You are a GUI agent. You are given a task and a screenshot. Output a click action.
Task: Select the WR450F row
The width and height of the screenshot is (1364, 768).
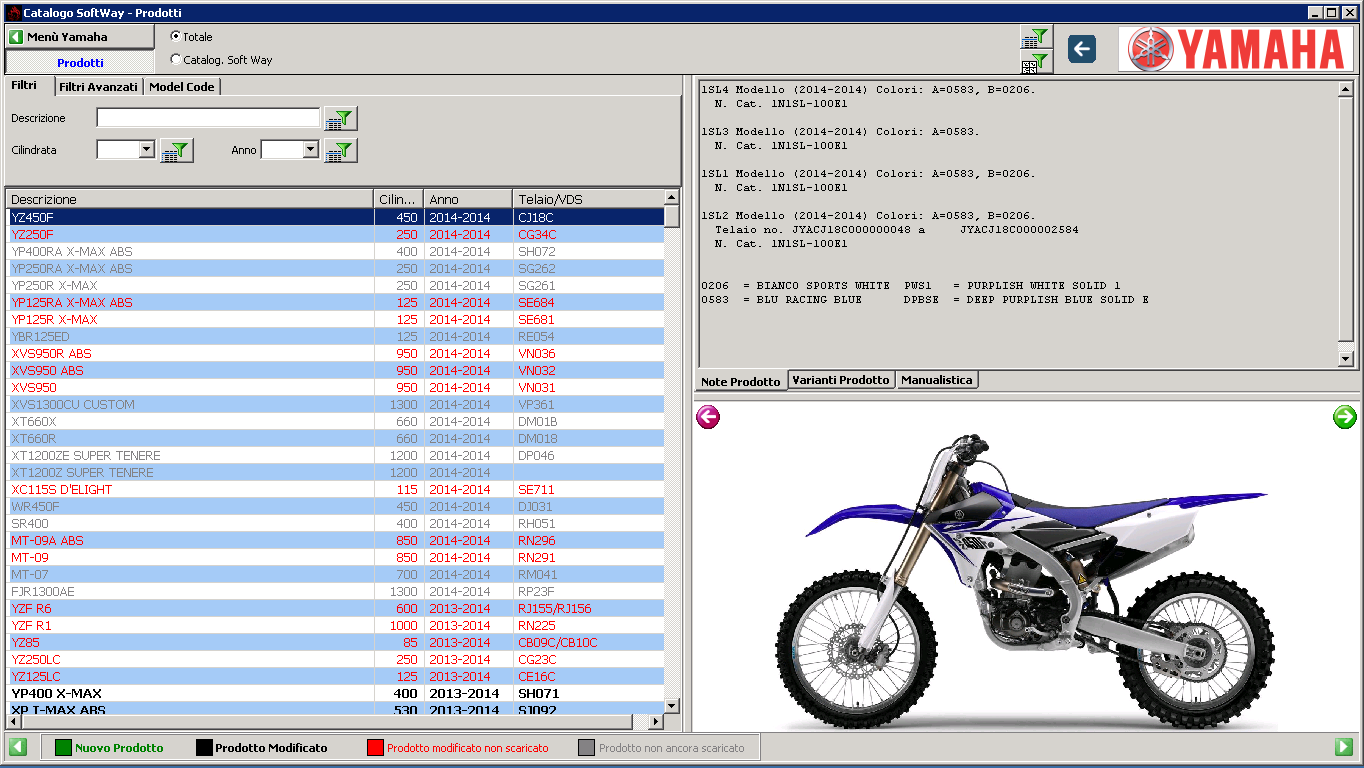click(x=335, y=506)
